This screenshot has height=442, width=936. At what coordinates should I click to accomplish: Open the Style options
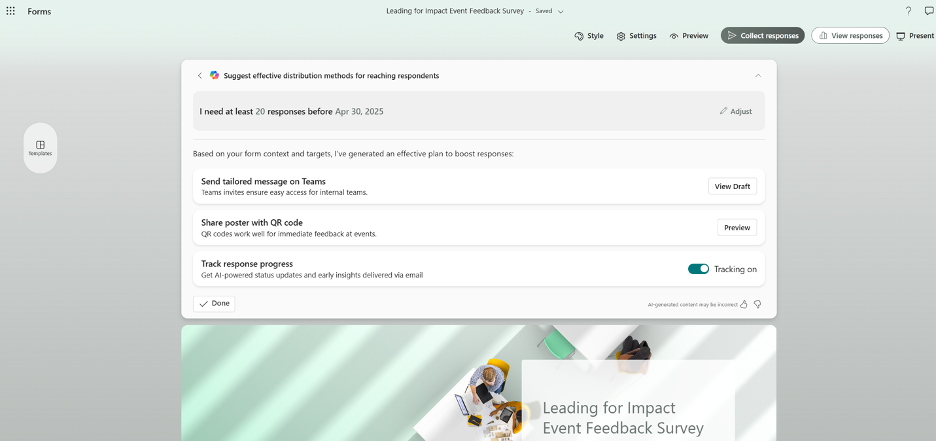click(589, 36)
